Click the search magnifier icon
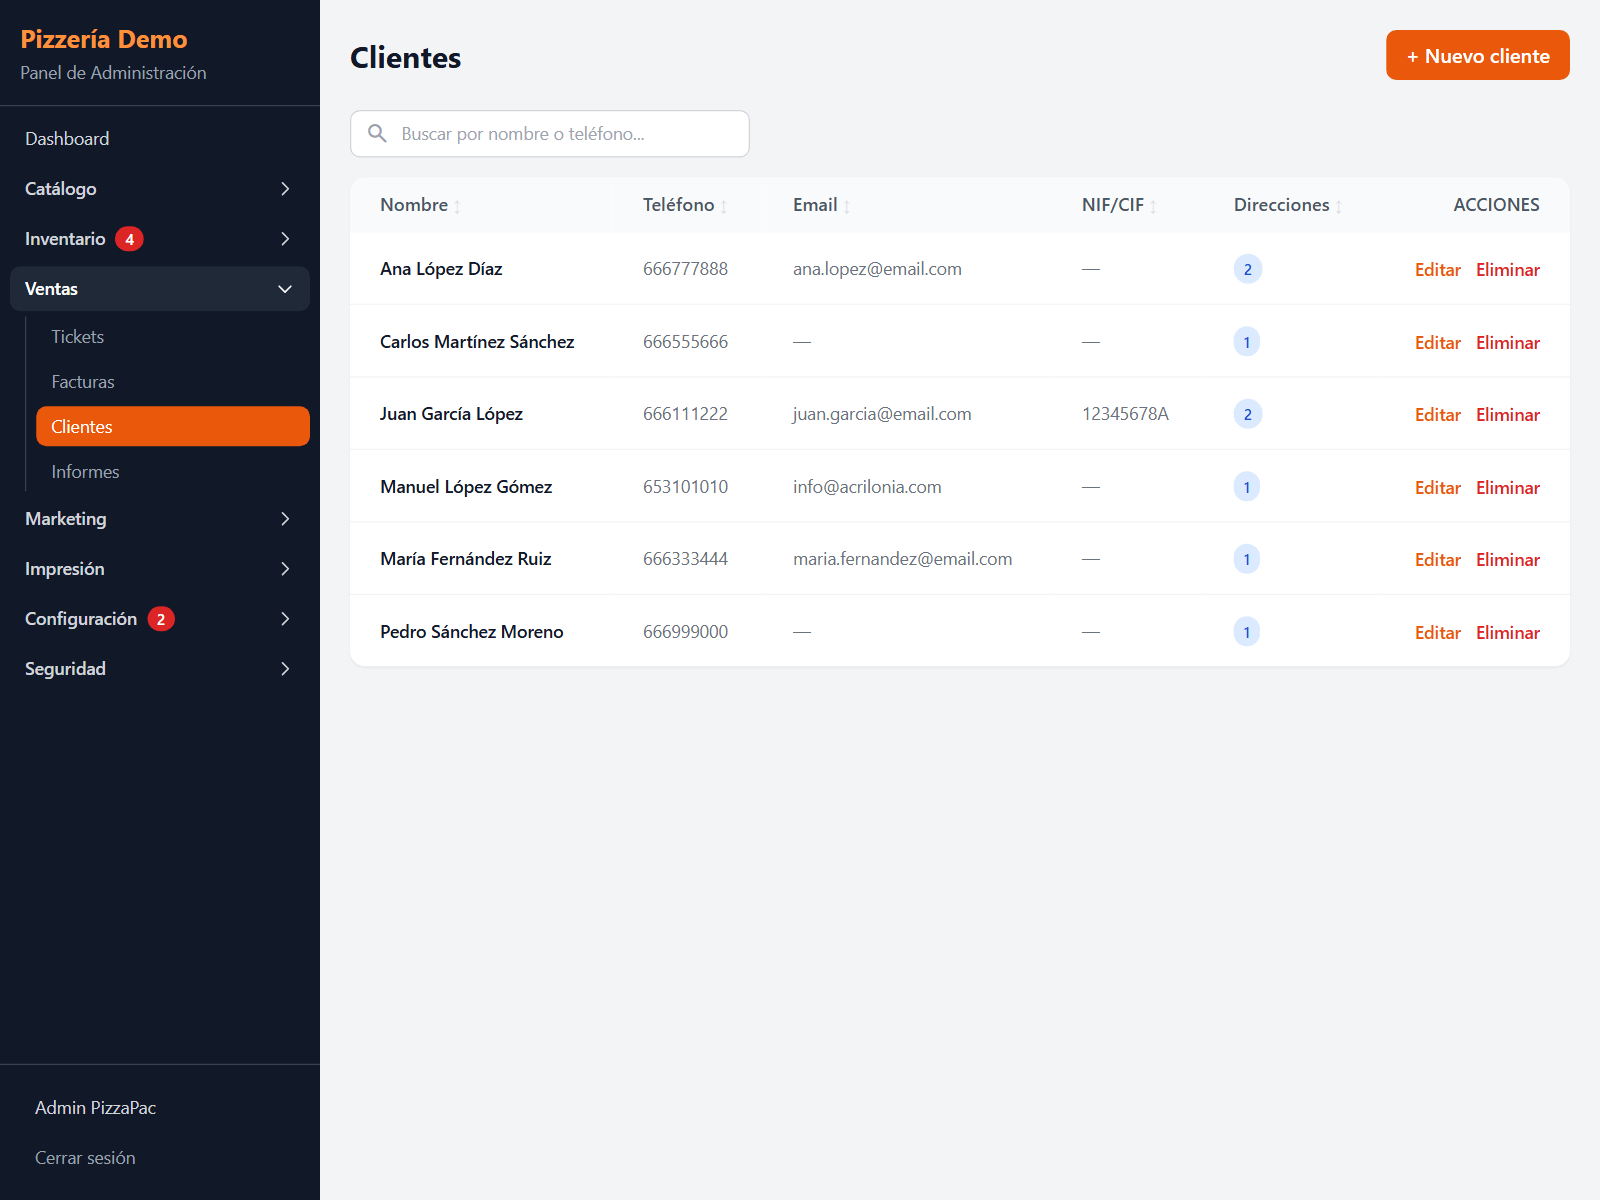Screen dimensions: 1600x1200 pyautogui.click(x=377, y=133)
